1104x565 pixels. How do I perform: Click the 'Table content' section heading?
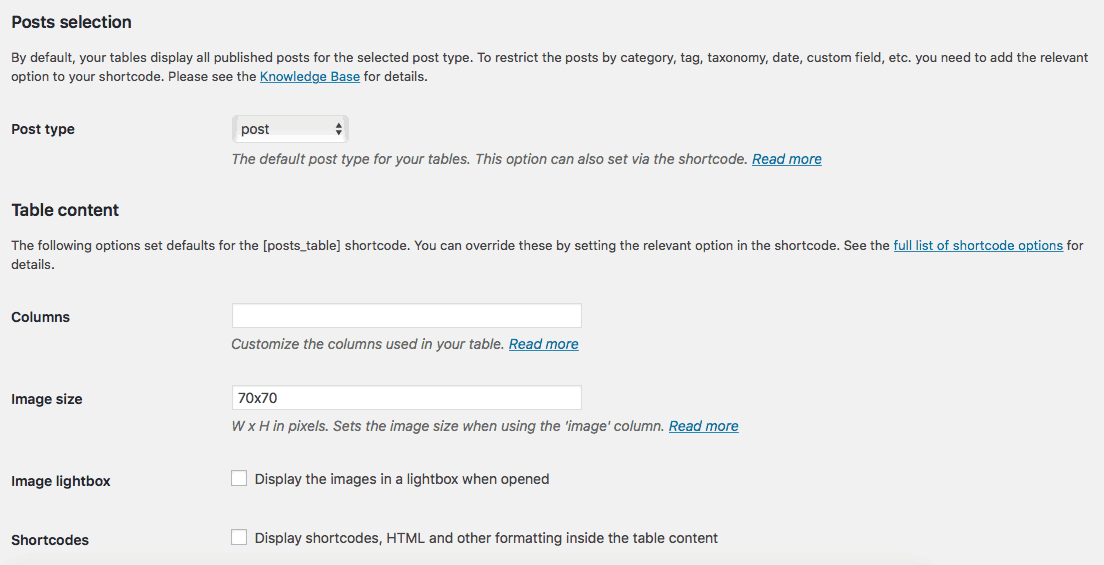coord(65,210)
